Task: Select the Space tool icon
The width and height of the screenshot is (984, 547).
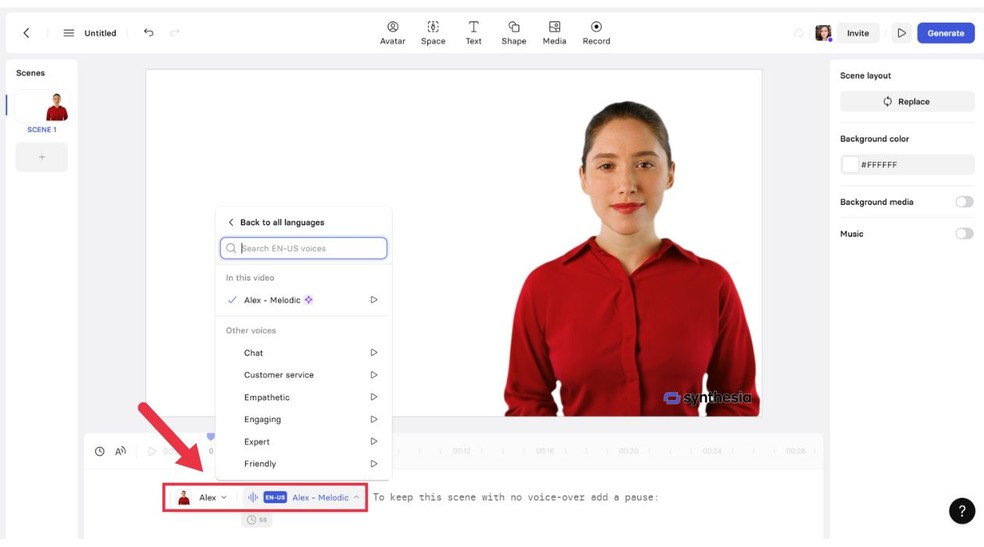Action: (x=433, y=32)
